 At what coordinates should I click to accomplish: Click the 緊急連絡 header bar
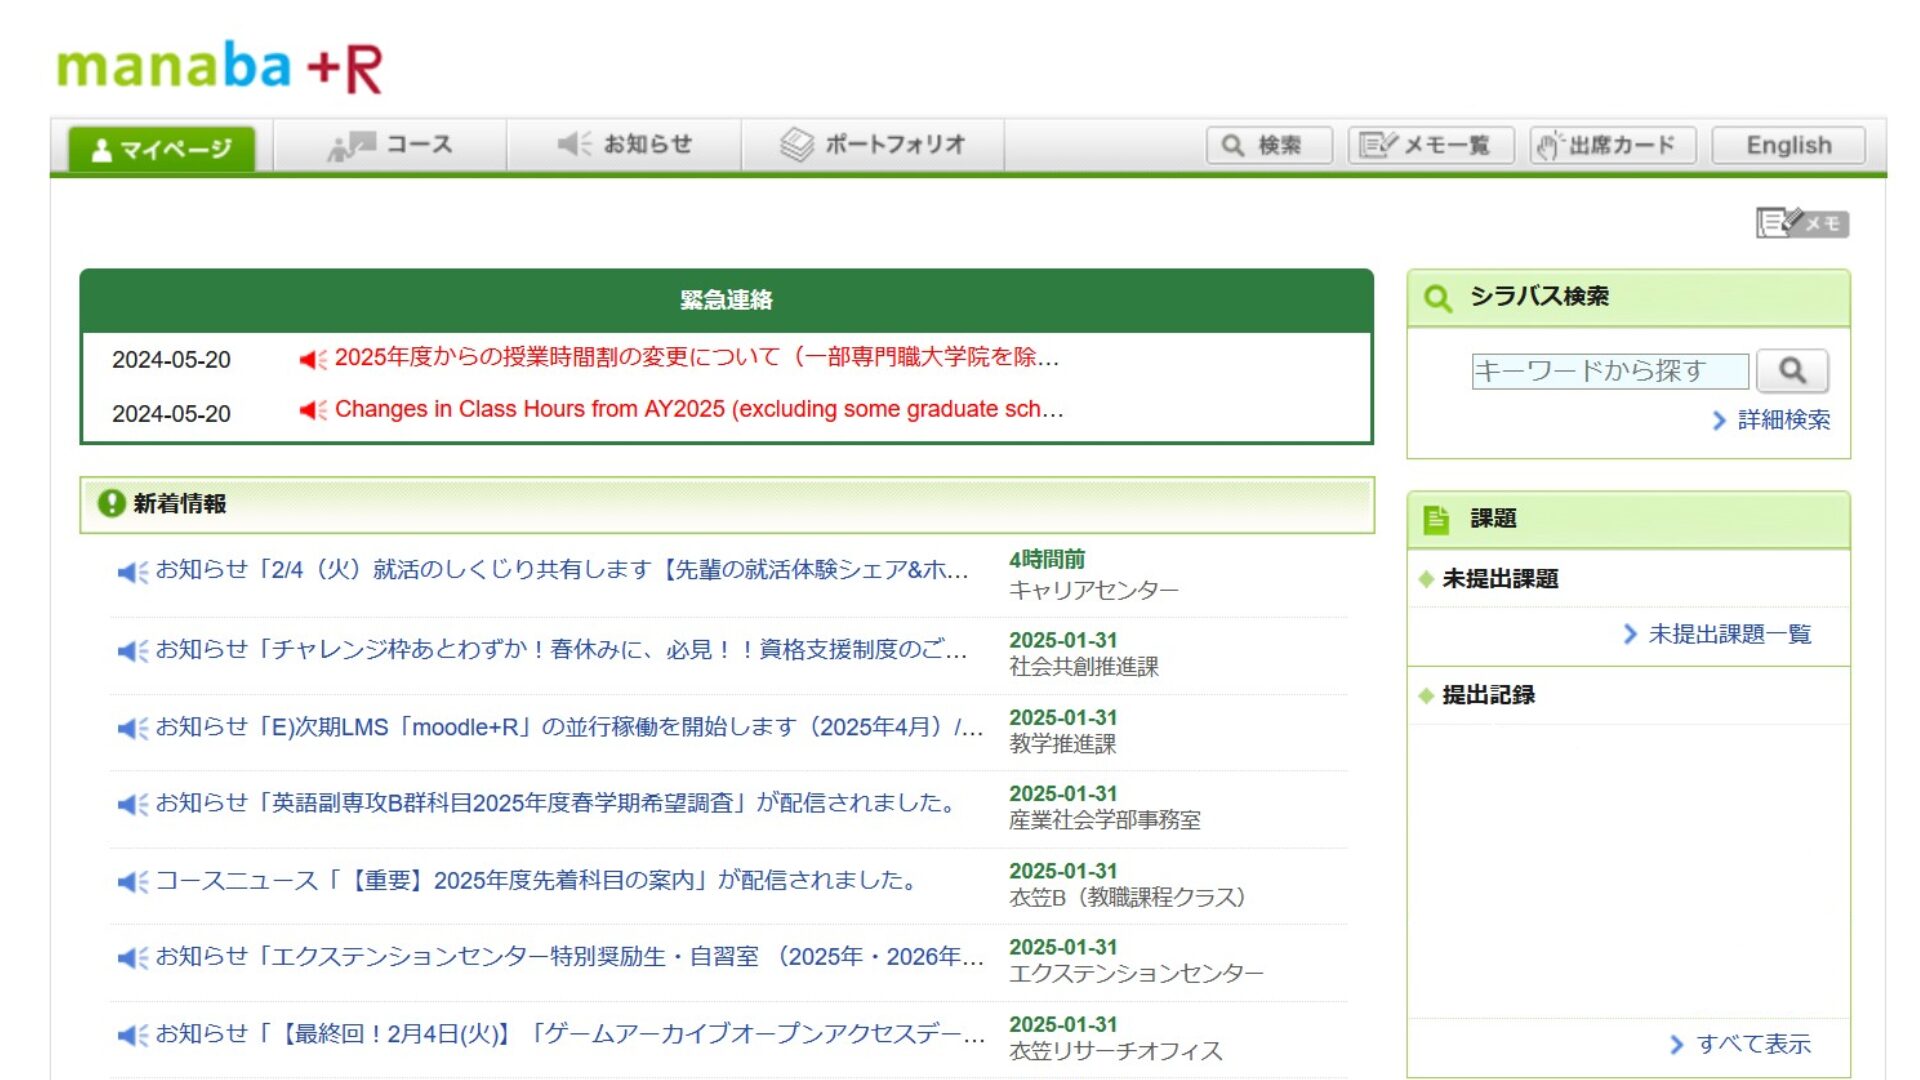(726, 300)
